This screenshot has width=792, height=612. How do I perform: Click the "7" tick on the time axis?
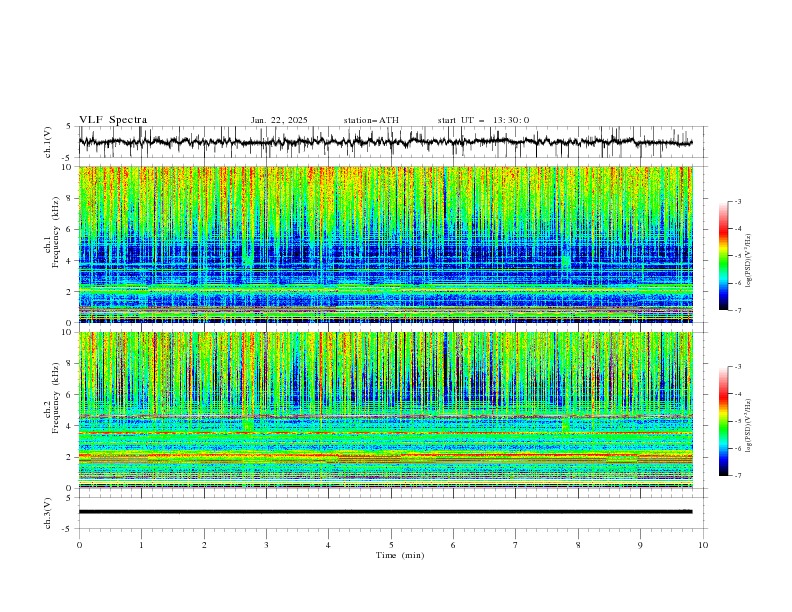516,545
